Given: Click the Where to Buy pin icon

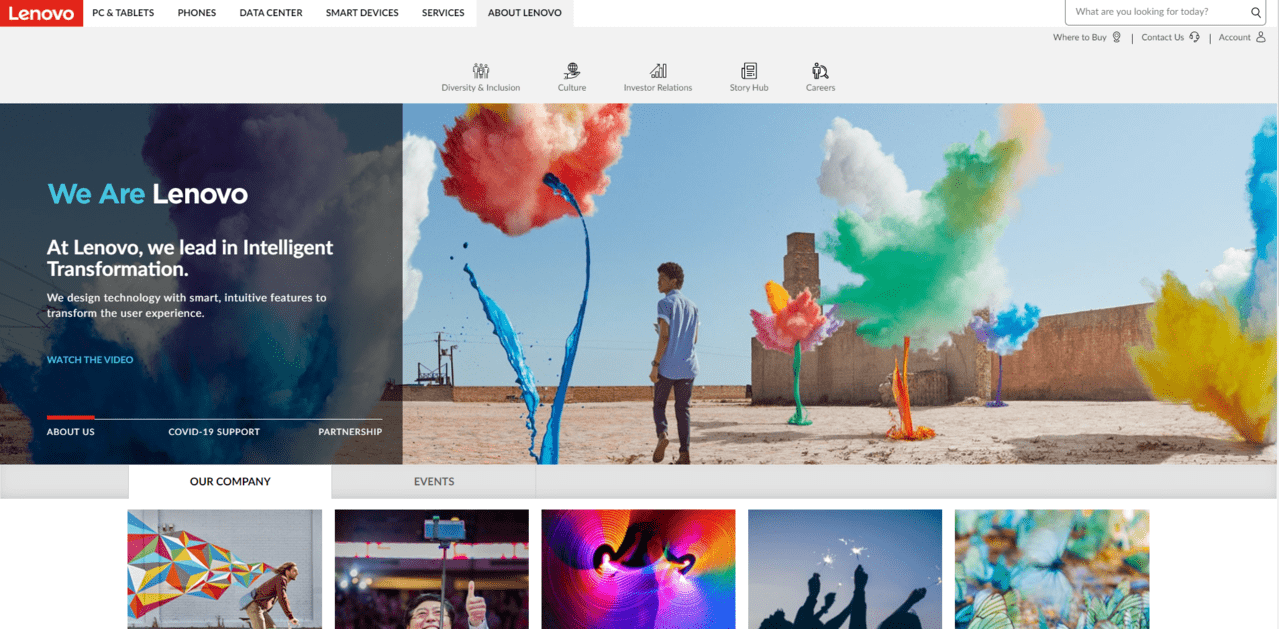Looking at the screenshot, I should [1117, 37].
